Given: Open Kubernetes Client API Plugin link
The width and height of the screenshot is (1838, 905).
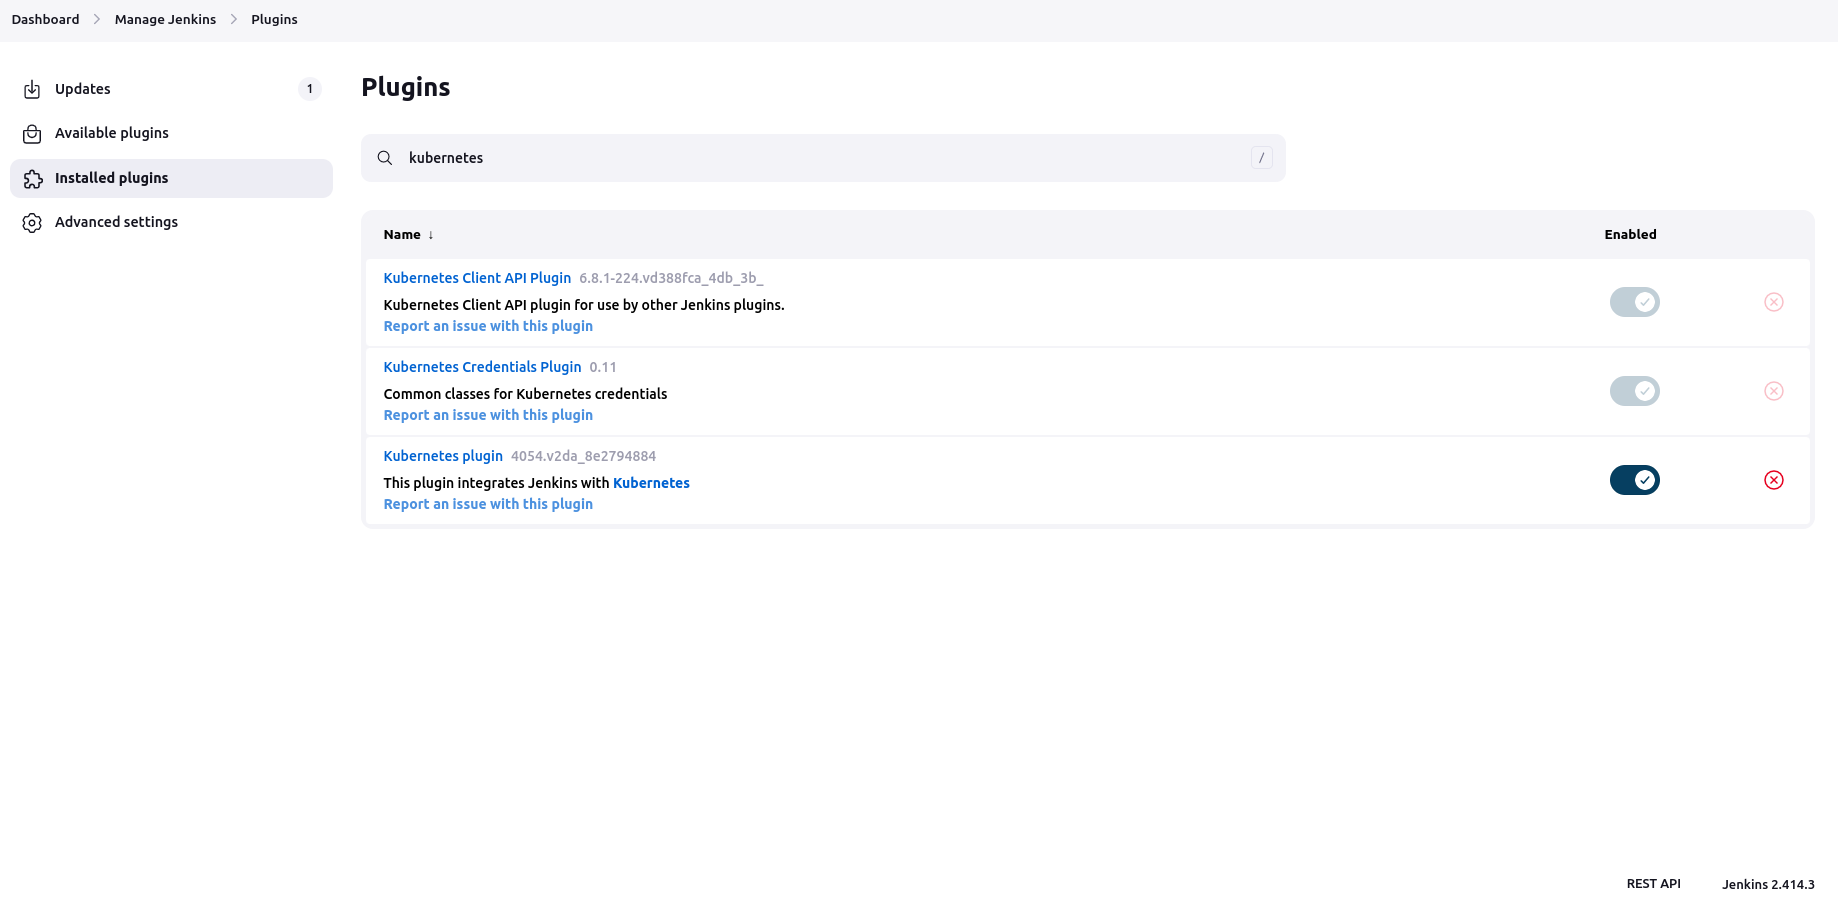Looking at the screenshot, I should (x=477, y=278).
